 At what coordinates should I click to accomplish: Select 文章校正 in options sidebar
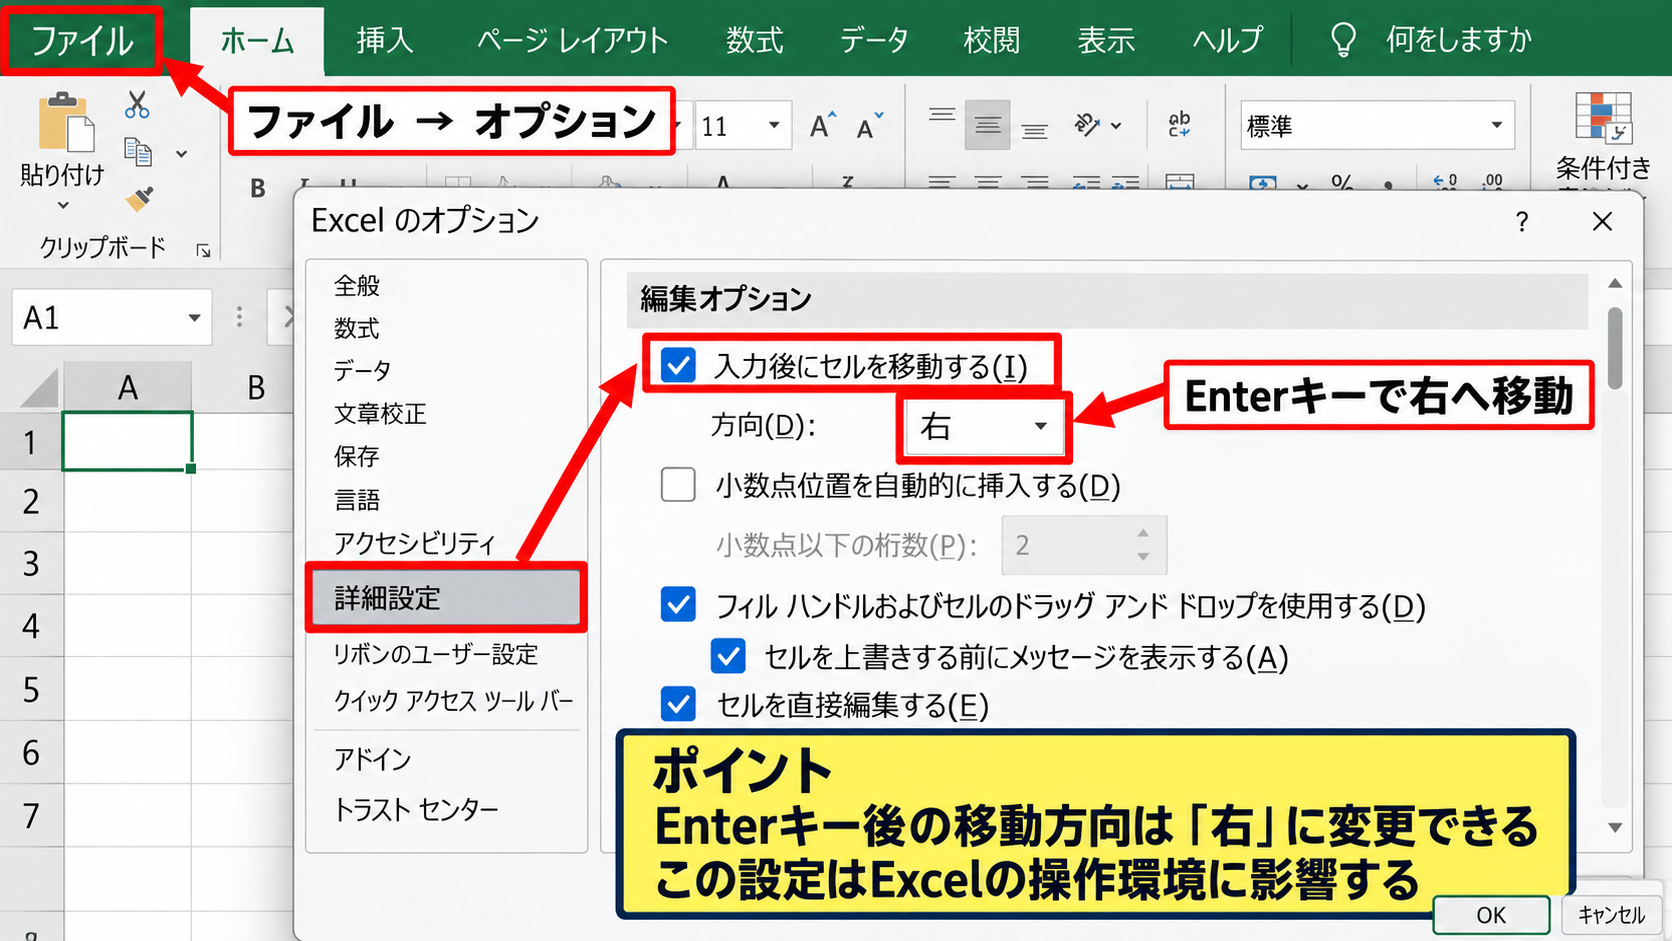pyautogui.click(x=380, y=414)
